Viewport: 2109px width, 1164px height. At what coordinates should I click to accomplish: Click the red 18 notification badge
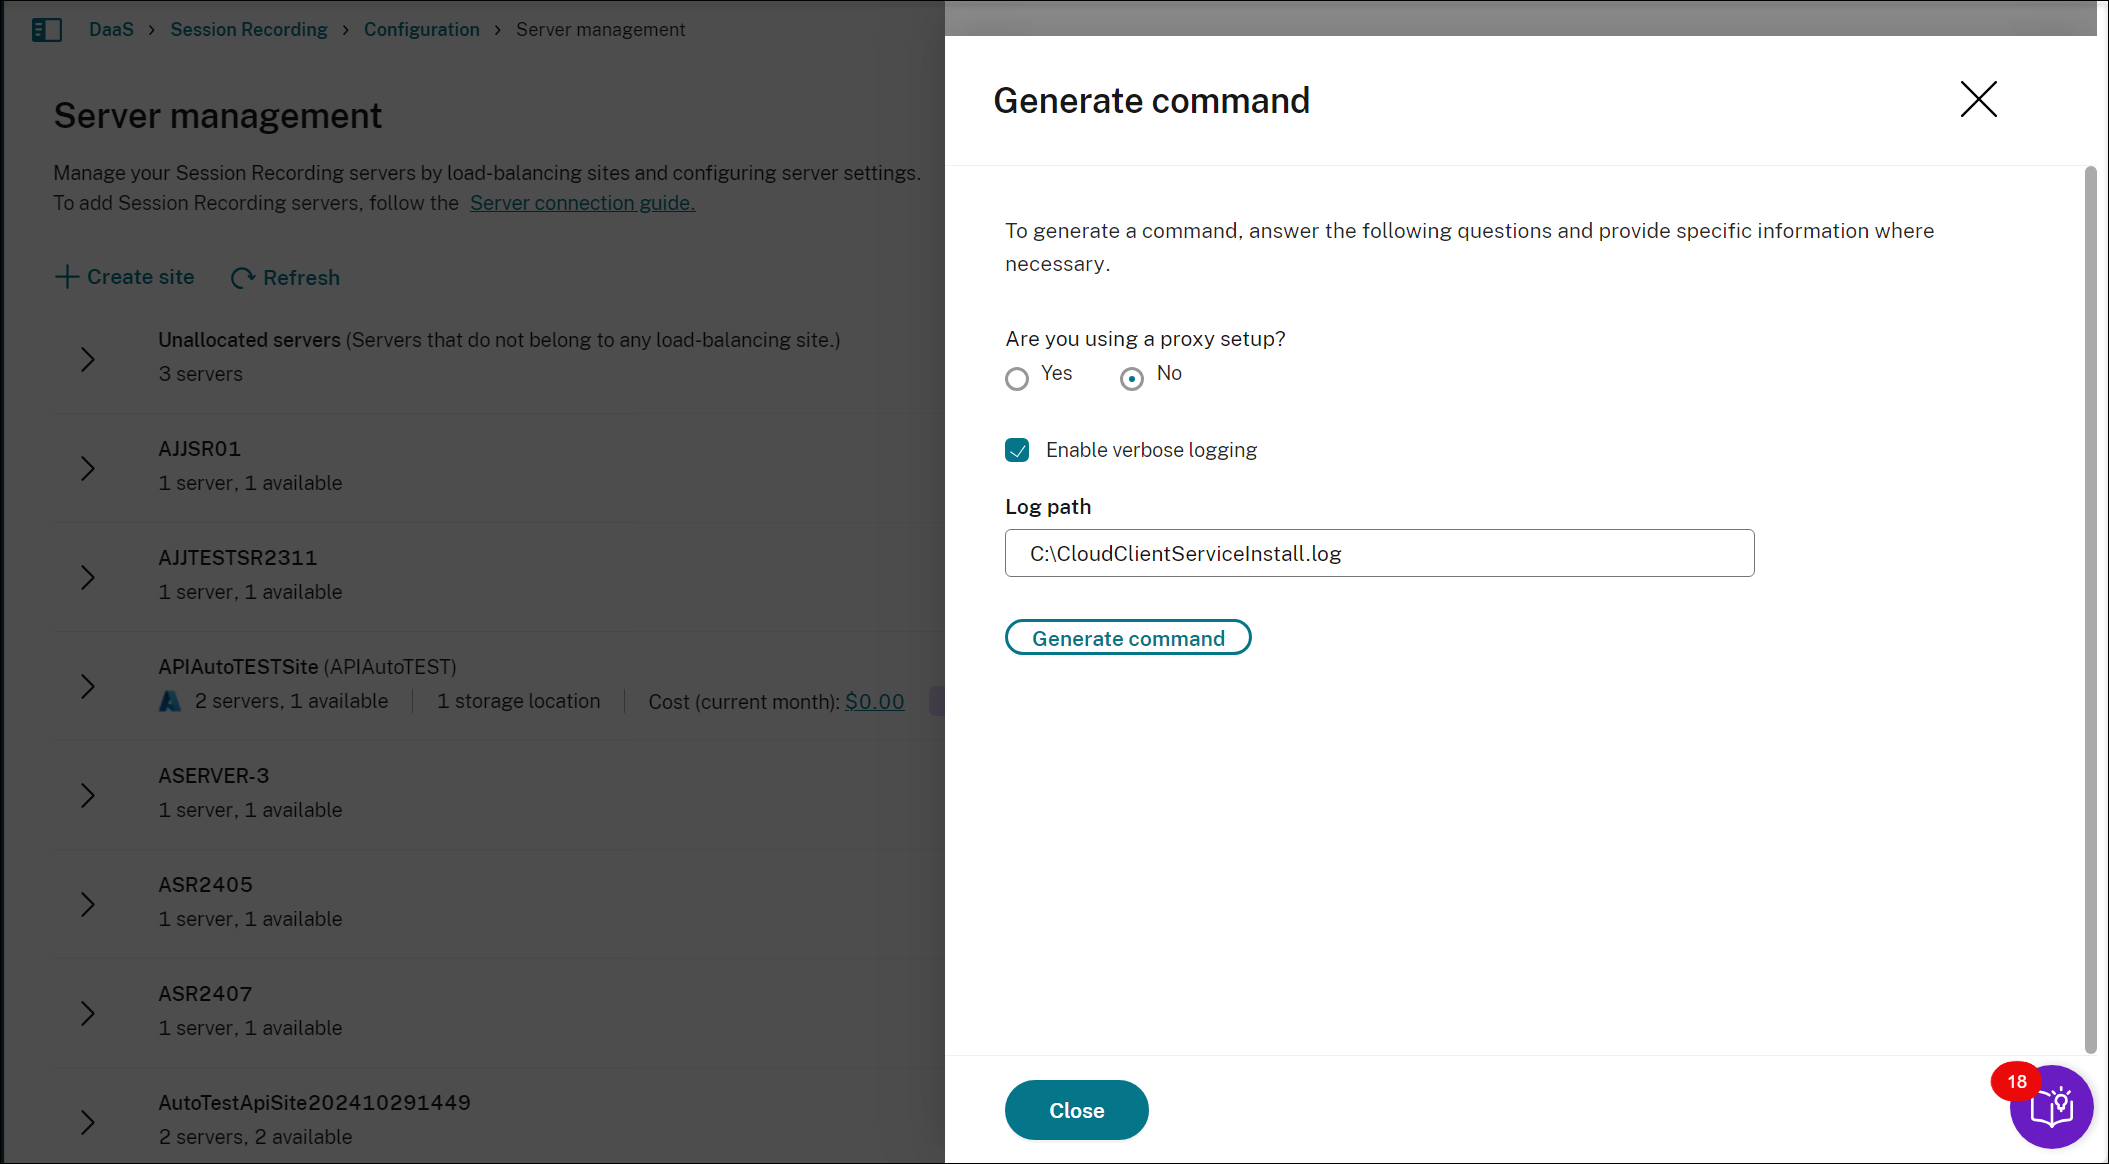(x=2015, y=1081)
